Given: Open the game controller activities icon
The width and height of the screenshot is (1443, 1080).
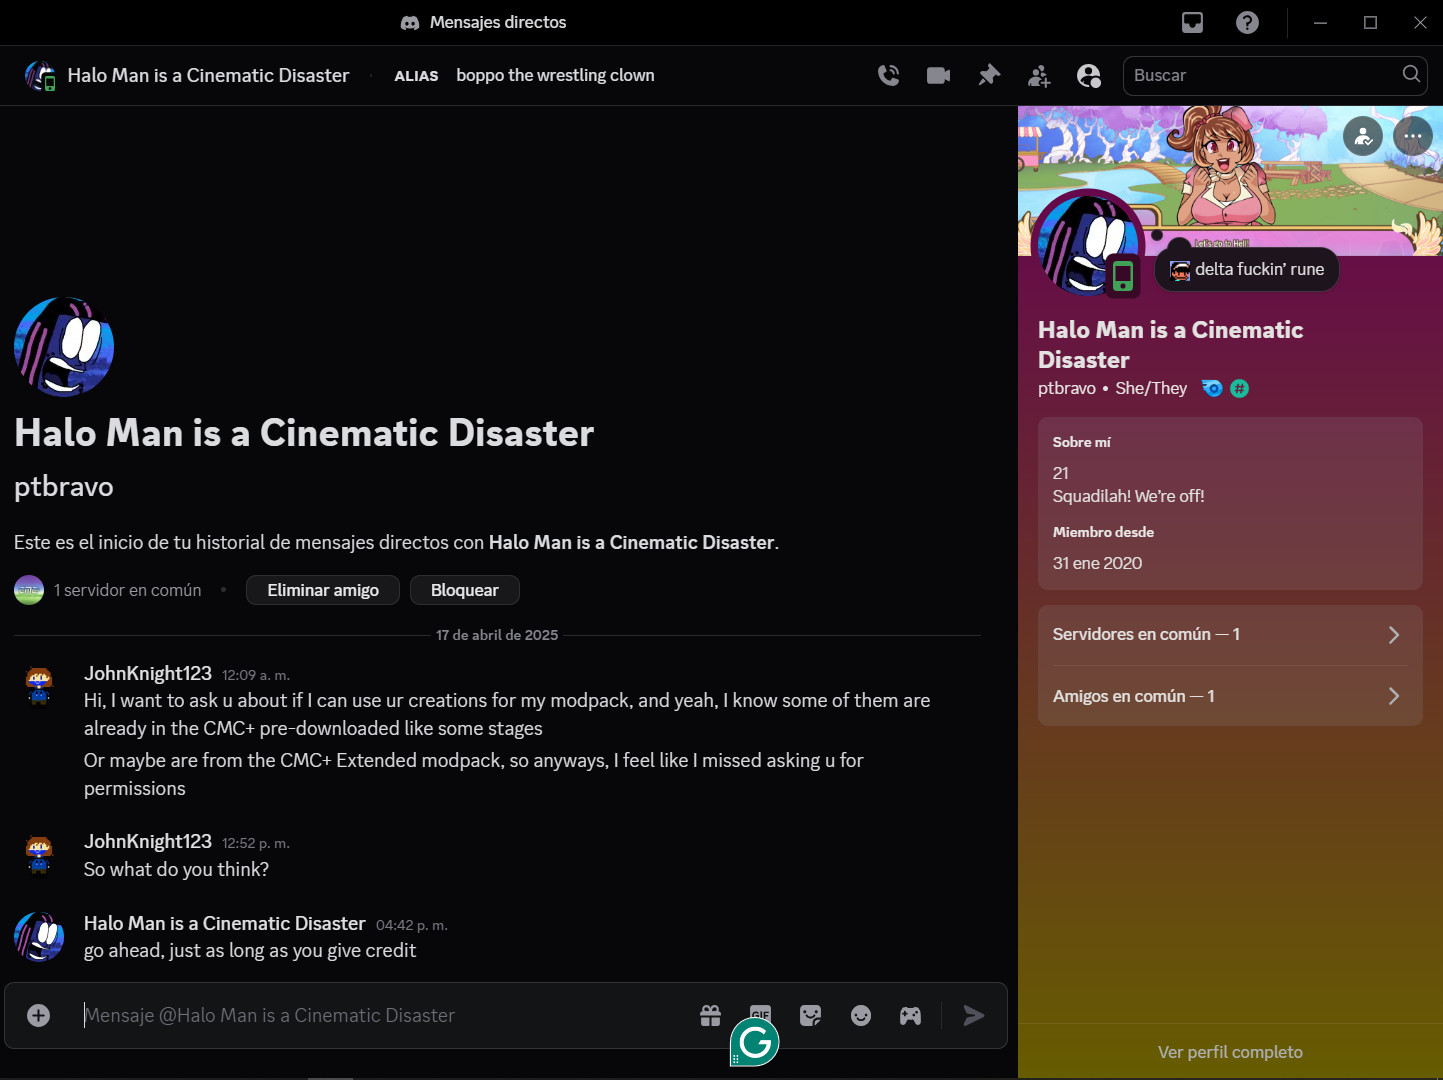Looking at the screenshot, I should pyautogui.click(x=910, y=1016).
